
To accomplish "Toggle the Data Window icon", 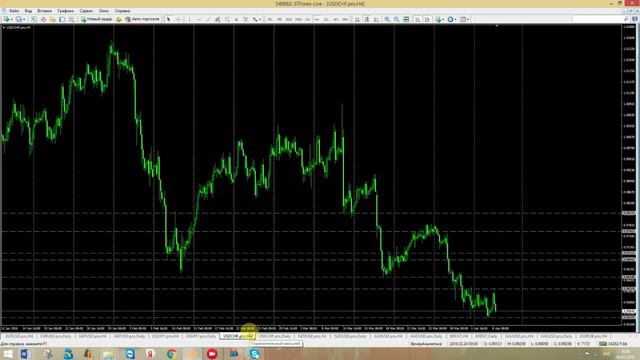I will [43, 19].
